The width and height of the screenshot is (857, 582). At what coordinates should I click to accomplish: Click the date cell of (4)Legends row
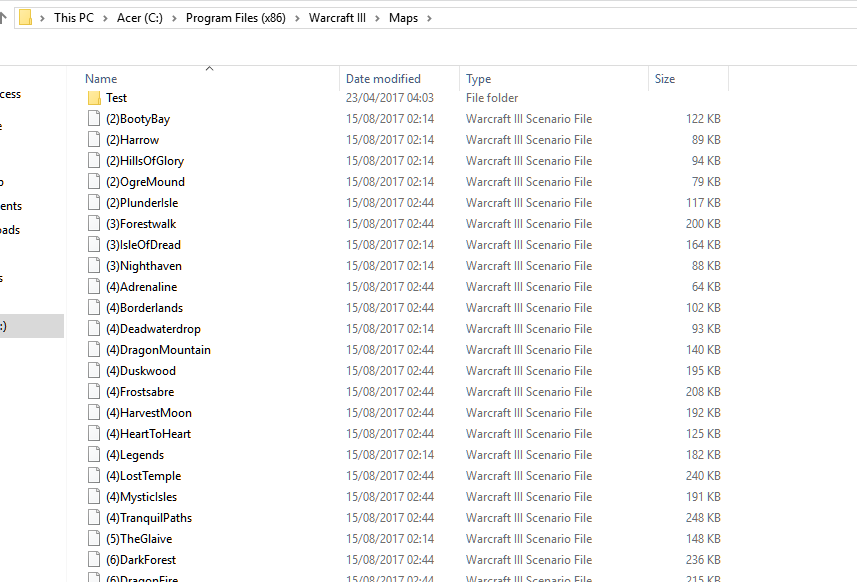[390, 455]
